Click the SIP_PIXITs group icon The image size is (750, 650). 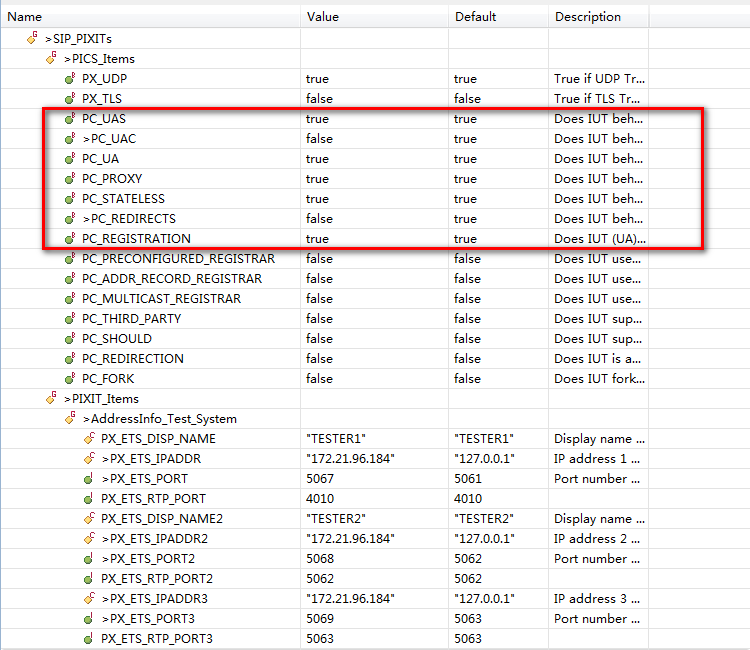[32, 38]
